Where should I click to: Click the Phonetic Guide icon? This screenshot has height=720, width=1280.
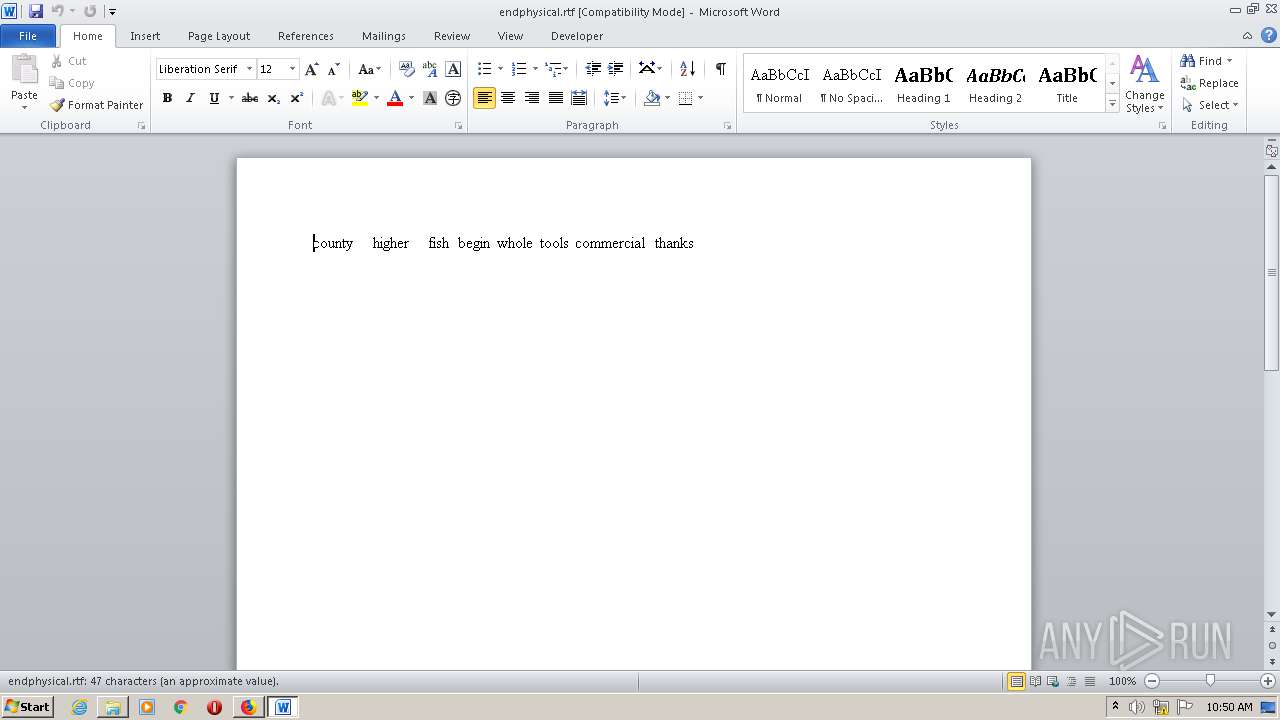pos(430,69)
